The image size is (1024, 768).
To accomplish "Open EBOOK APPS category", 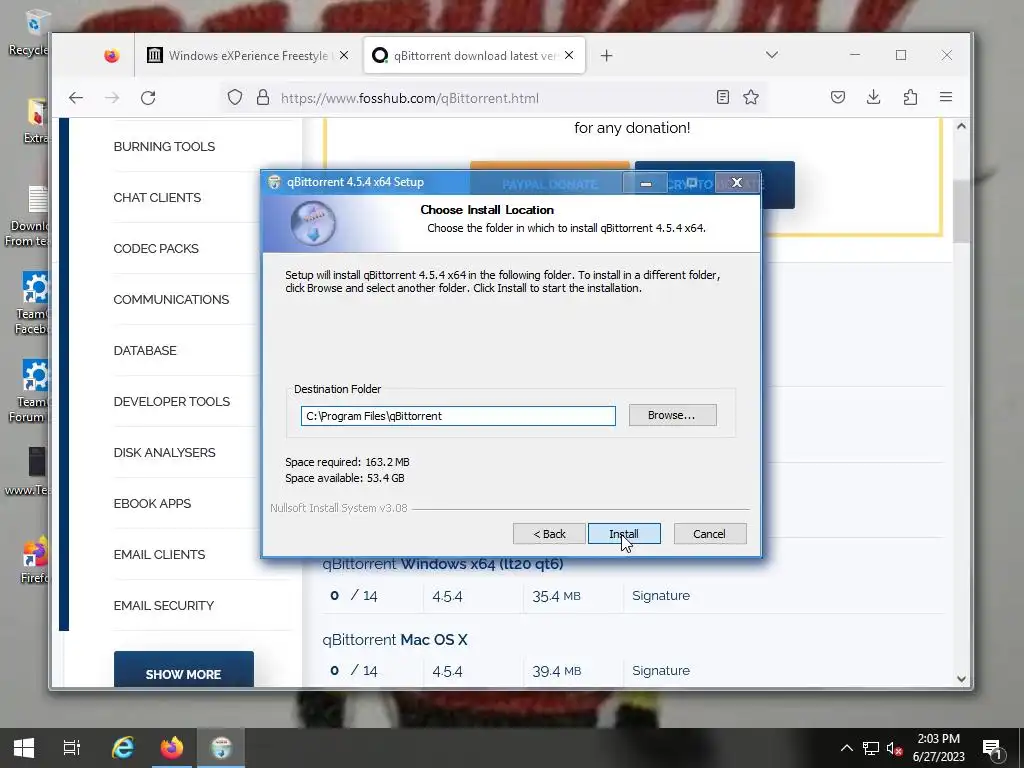I will click(152, 503).
